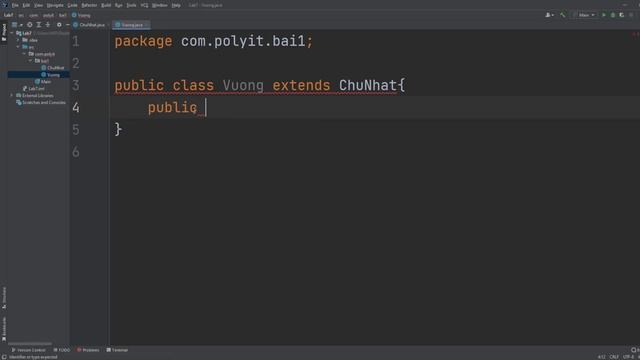Expand the External Libraries node
This screenshot has height=360, width=640.
coord(12,96)
